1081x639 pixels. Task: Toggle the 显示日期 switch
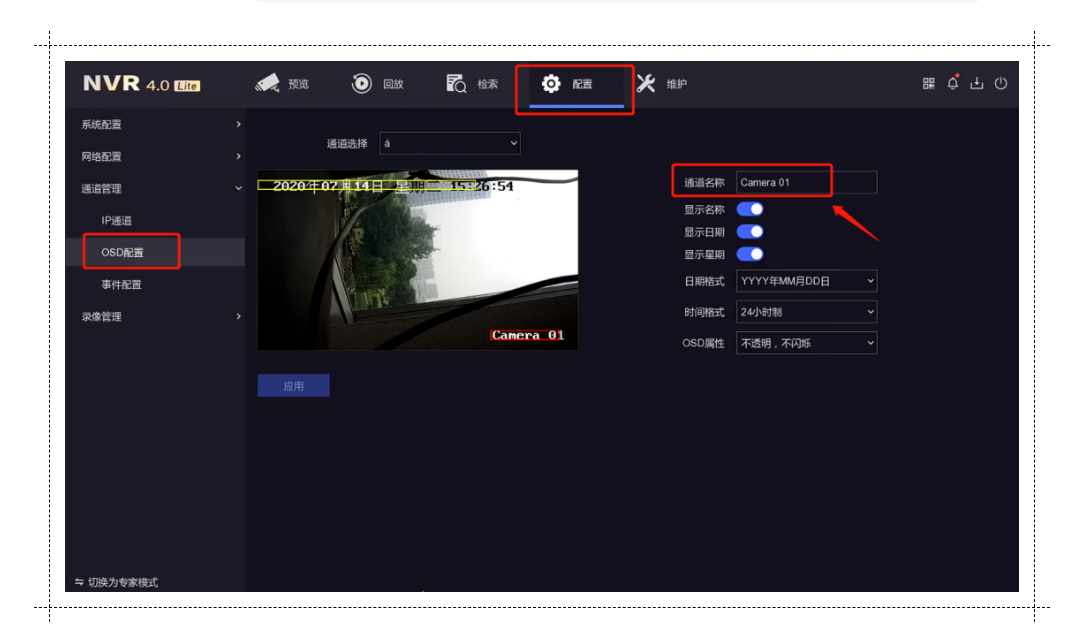(750, 232)
